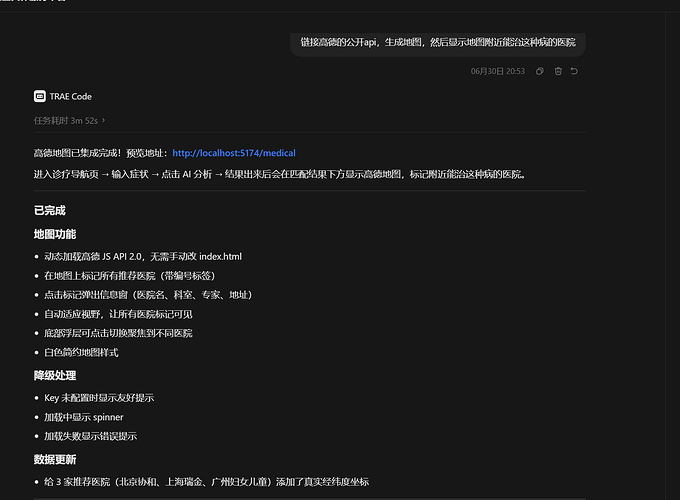Click the 已完成 heading
The width and height of the screenshot is (680, 500).
(x=50, y=211)
